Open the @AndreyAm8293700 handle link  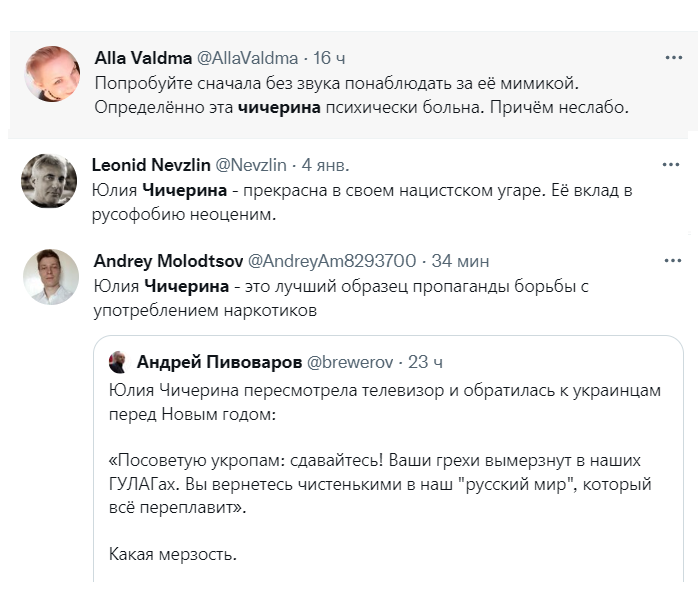click(331, 261)
